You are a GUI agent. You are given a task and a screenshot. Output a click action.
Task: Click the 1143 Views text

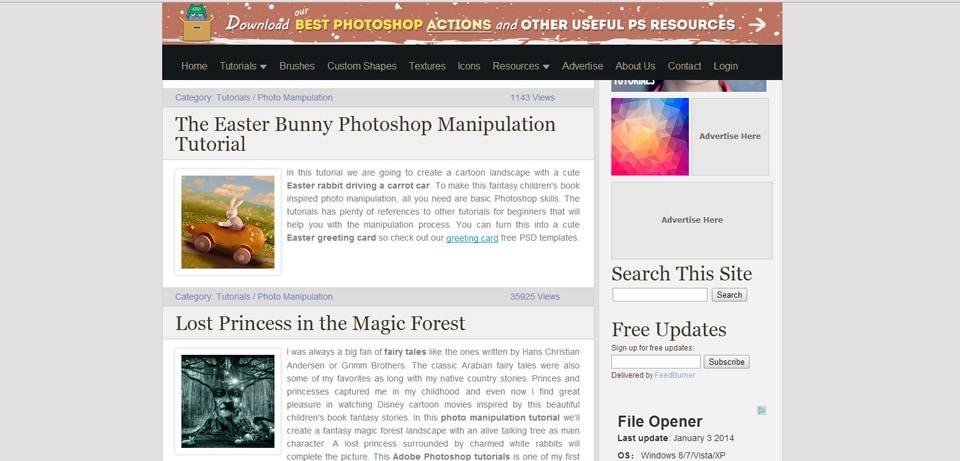pos(532,97)
